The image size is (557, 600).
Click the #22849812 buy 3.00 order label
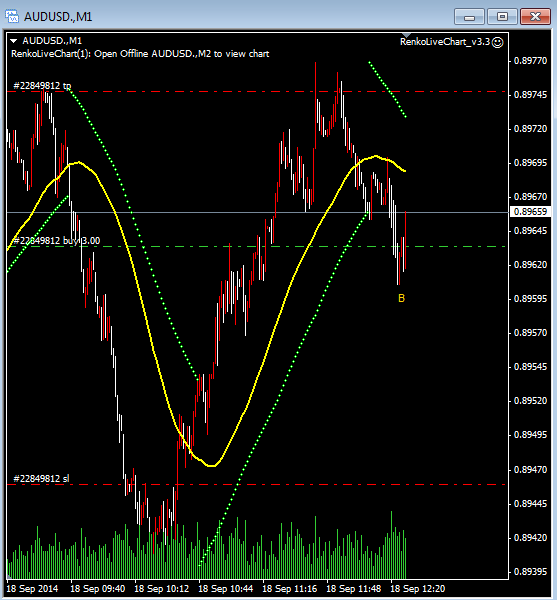[57, 241]
